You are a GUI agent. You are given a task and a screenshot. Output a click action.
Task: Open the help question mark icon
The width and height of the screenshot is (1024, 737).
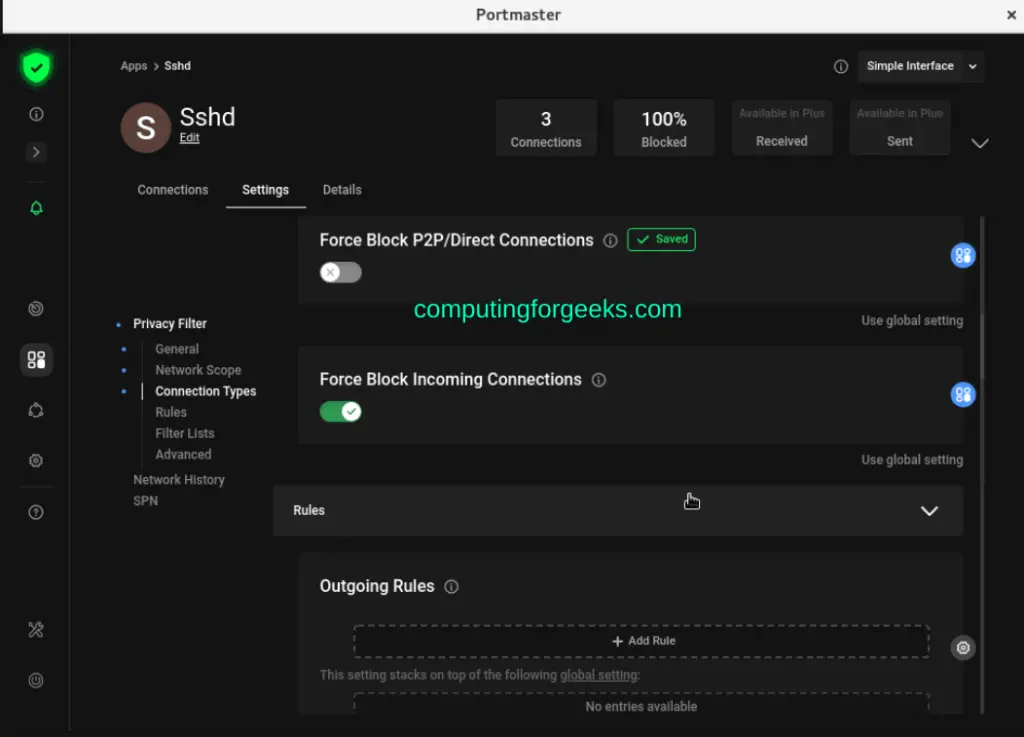click(x=36, y=512)
